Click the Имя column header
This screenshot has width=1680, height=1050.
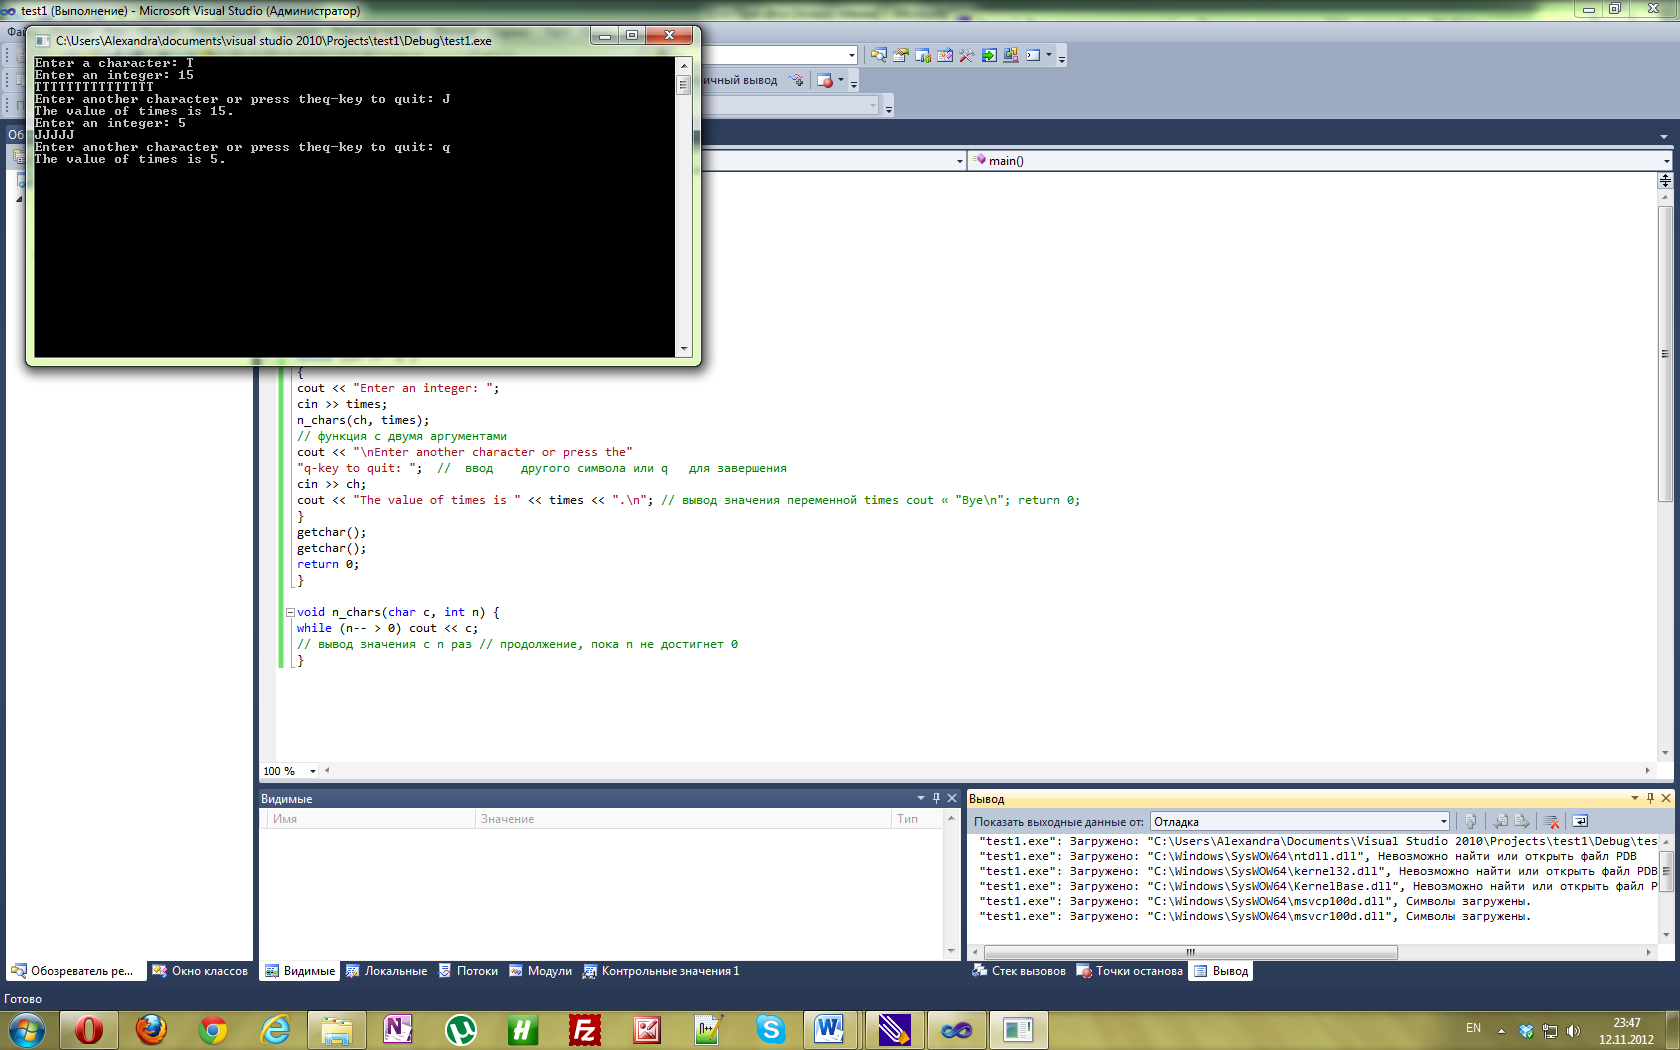click(x=370, y=819)
